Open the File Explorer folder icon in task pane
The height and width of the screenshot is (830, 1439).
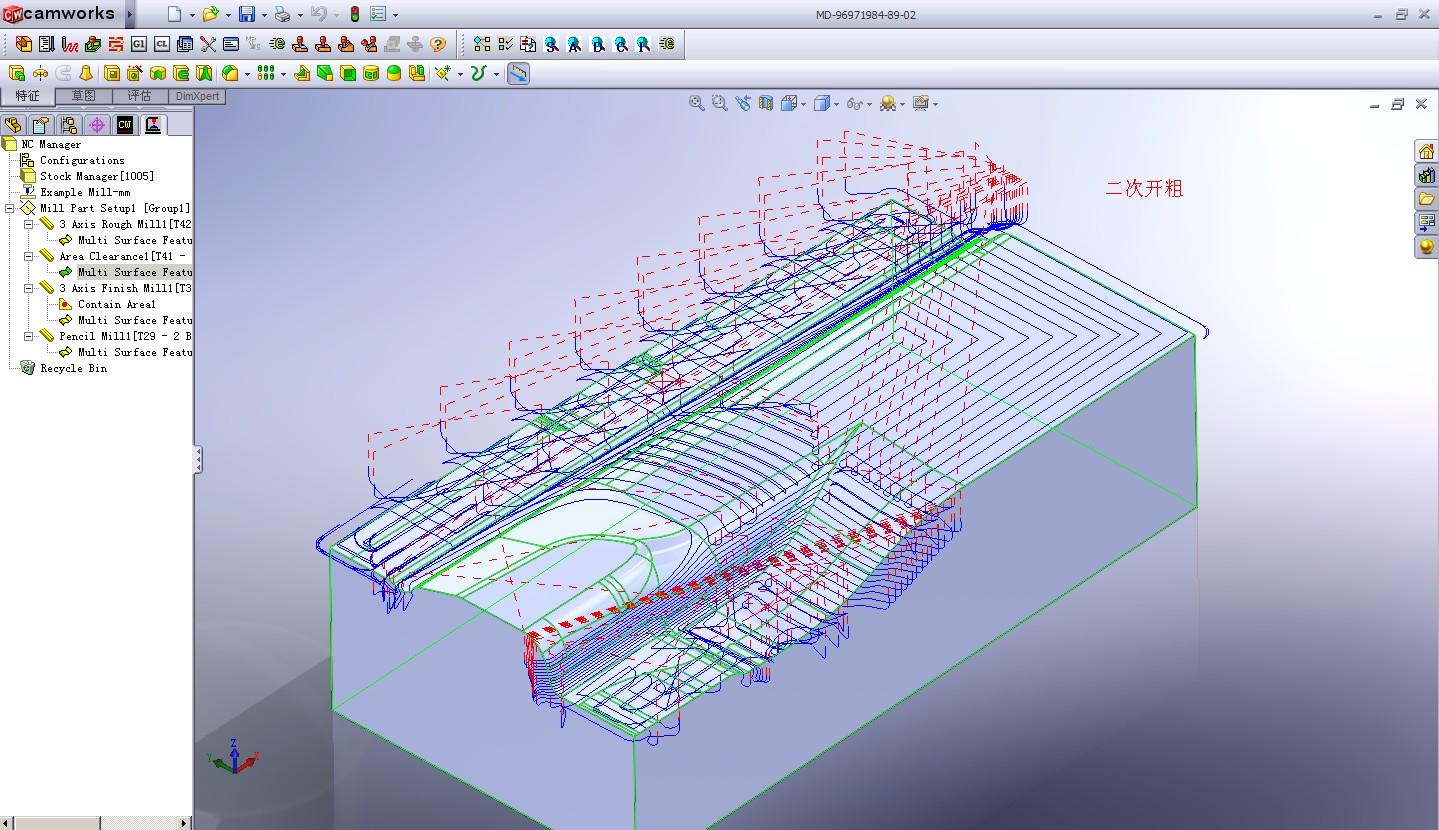click(1426, 199)
